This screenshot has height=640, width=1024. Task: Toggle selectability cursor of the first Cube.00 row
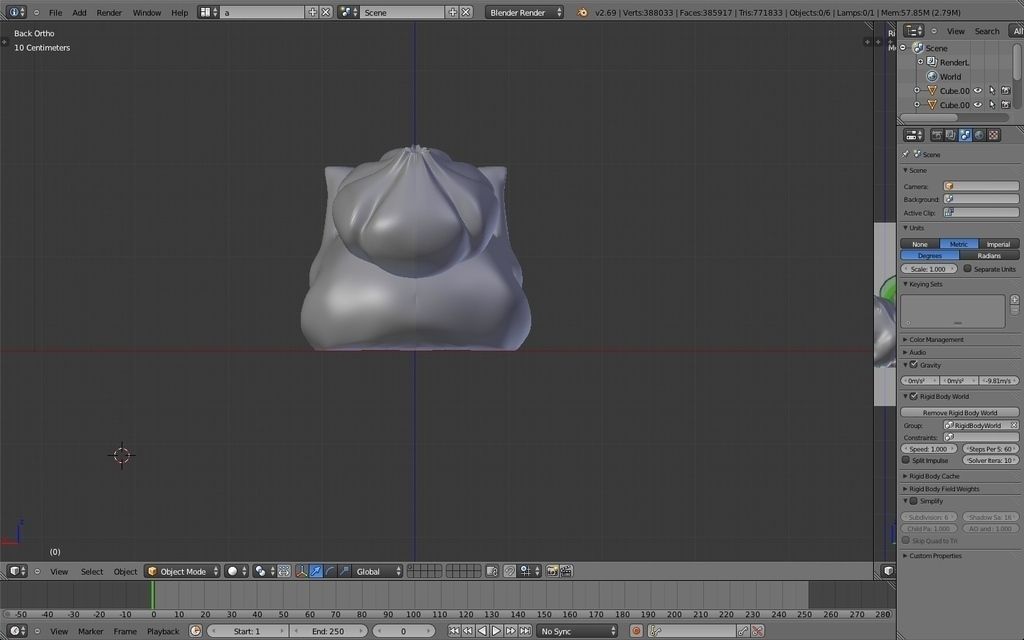point(992,91)
